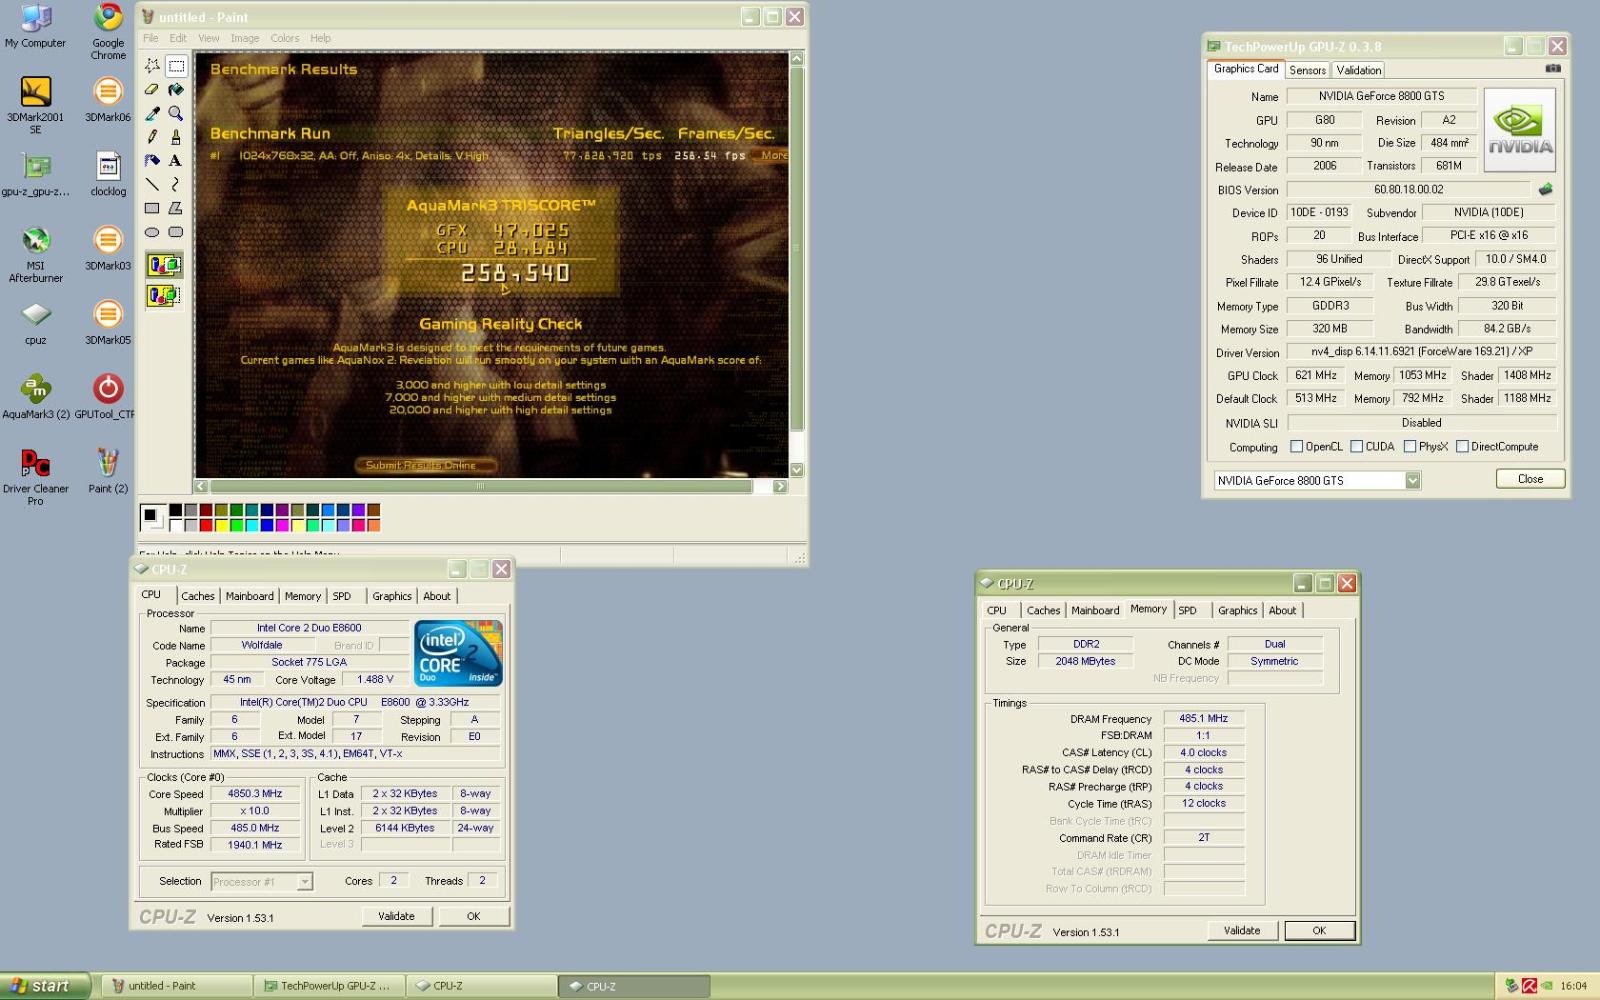Switch to the Validation tab in GPU-Z
This screenshot has width=1600, height=1000.
(1359, 70)
